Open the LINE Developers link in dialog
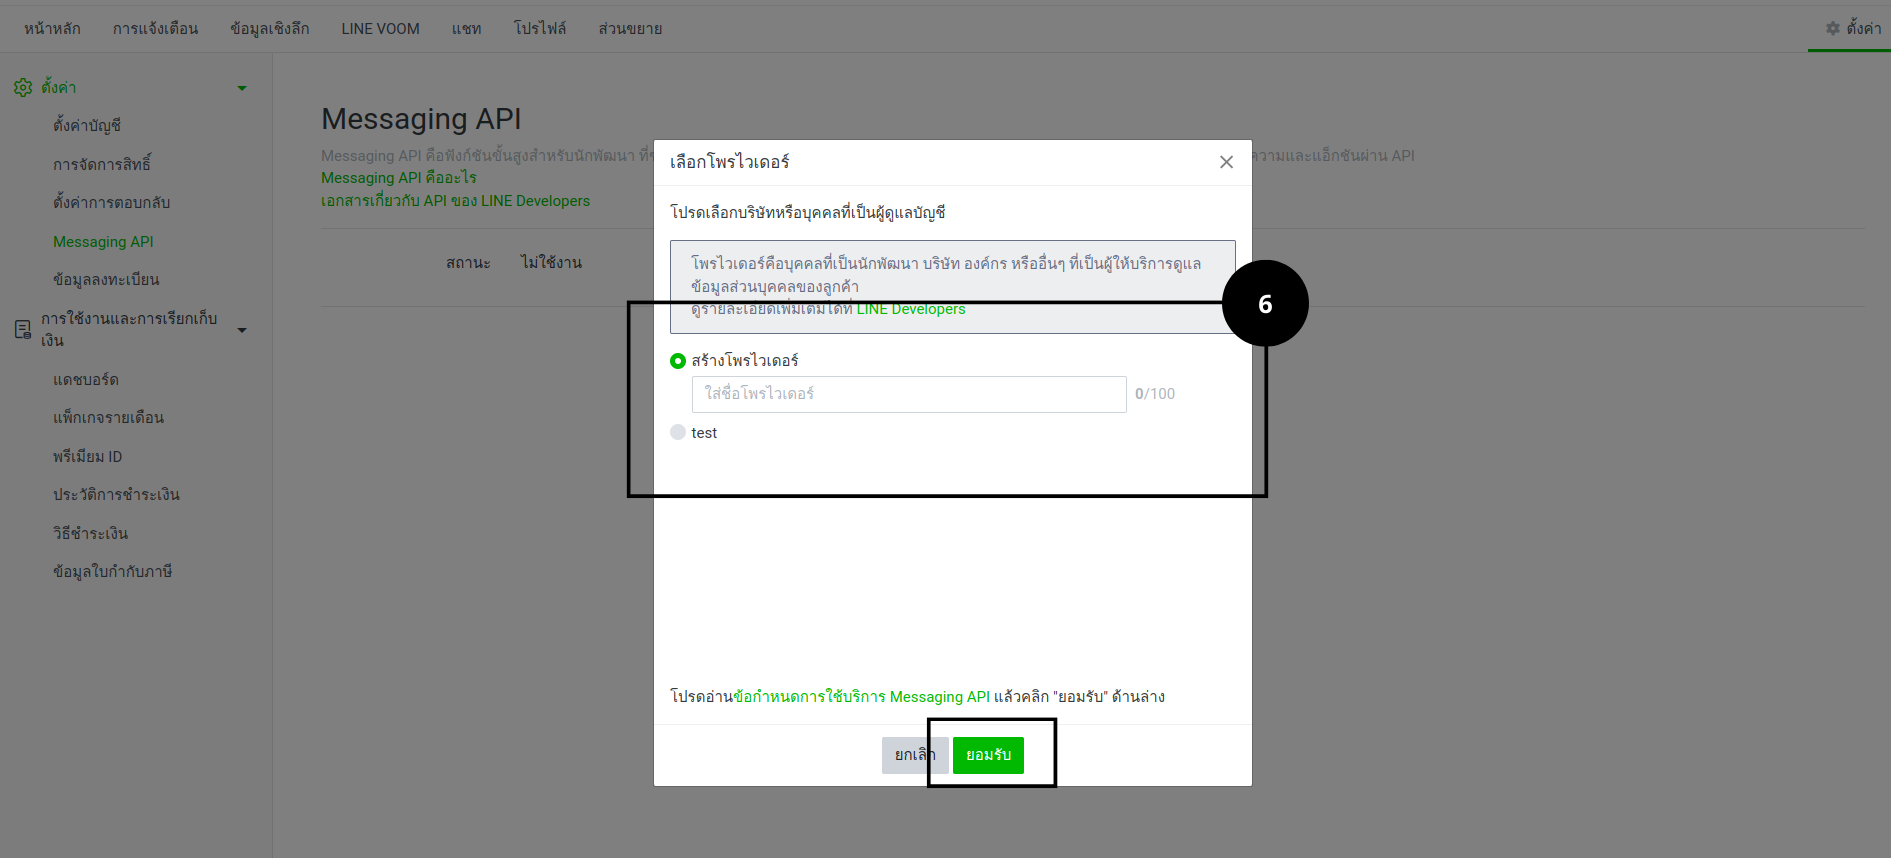This screenshot has height=858, width=1891. (x=911, y=309)
